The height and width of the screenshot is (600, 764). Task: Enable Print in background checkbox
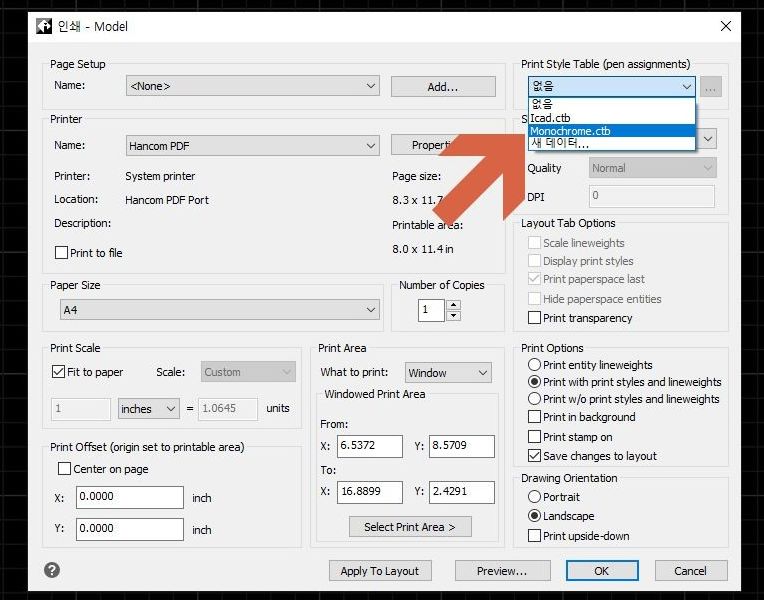click(535, 417)
